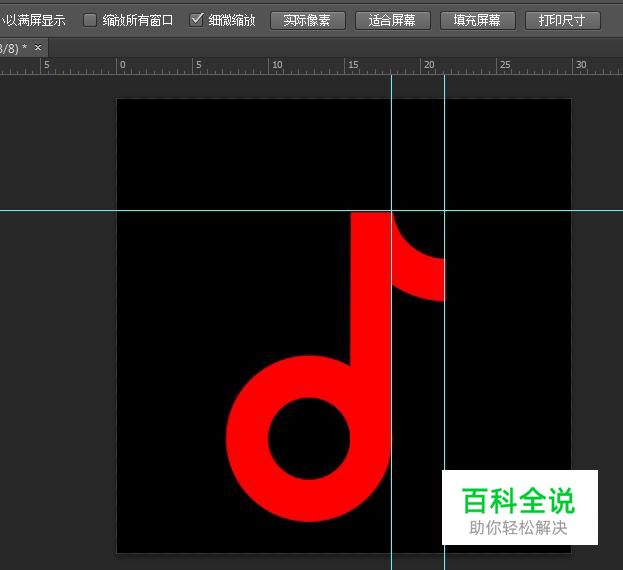Click the 打印尺寸 button

[563, 20]
